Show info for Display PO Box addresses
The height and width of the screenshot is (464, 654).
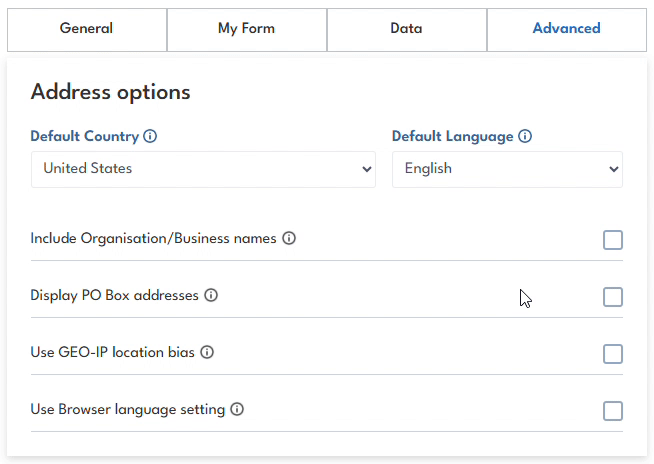(x=211, y=295)
